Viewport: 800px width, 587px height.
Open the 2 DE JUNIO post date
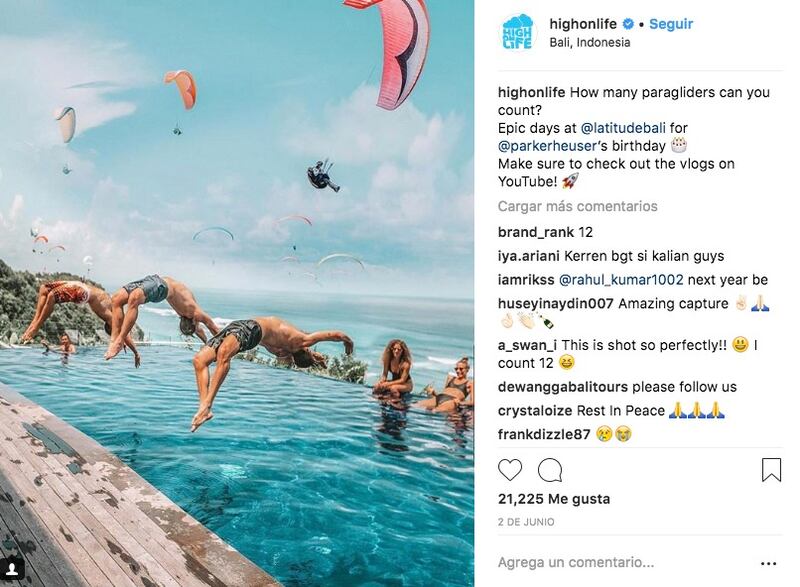coord(526,522)
